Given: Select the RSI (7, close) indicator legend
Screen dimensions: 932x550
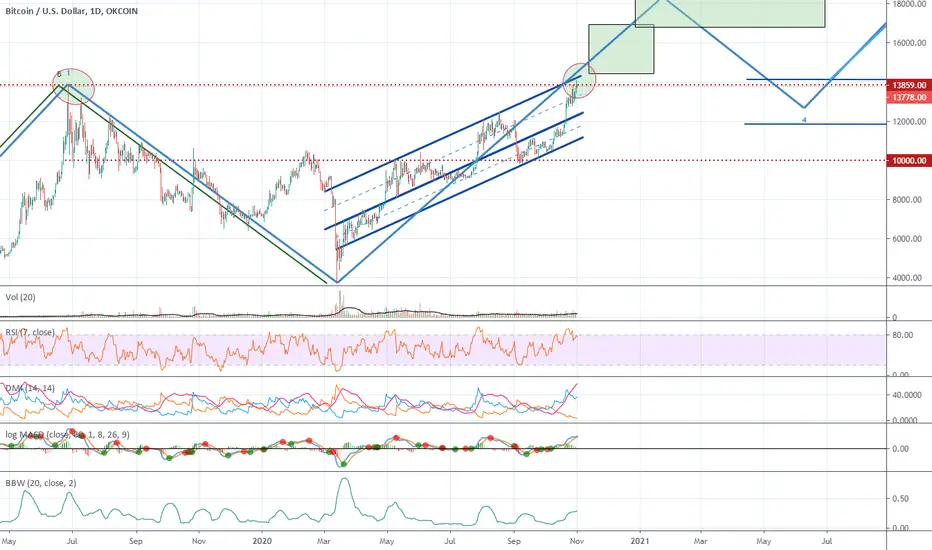Looking at the screenshot, I should pos(30,332).
